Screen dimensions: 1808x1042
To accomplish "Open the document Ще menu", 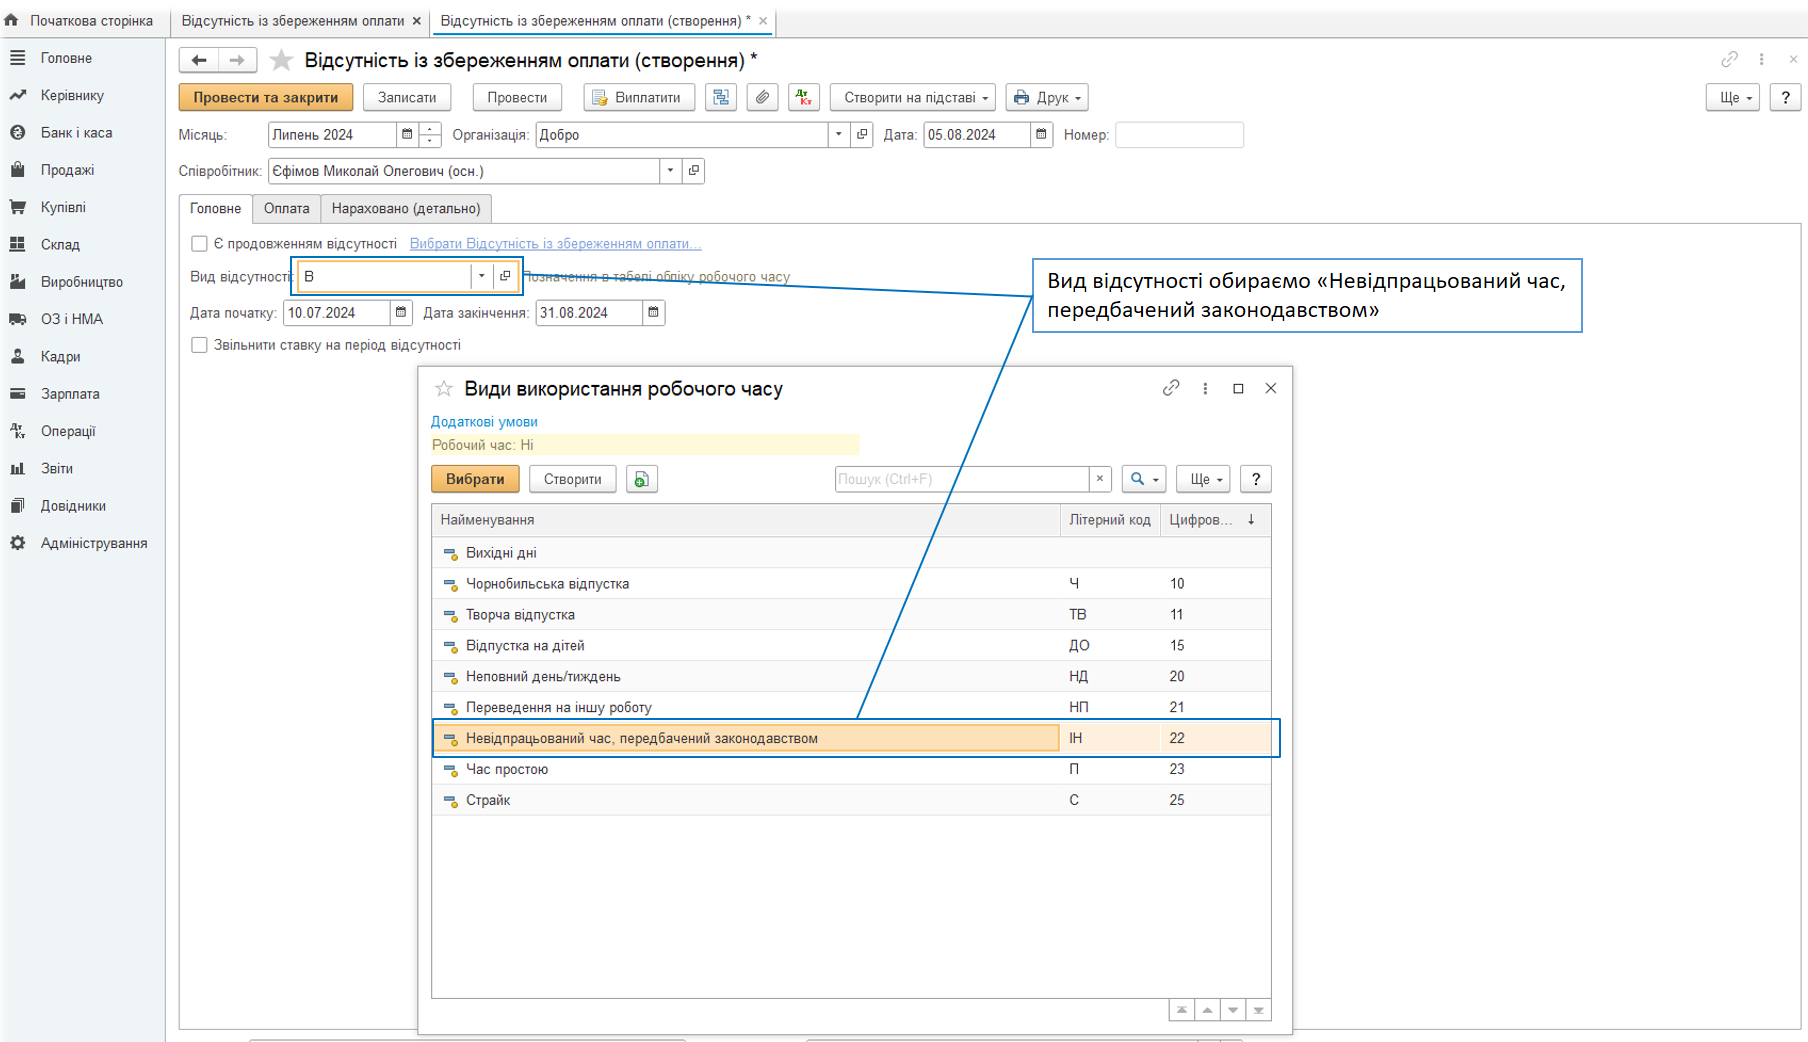I will coord(1732,97).
